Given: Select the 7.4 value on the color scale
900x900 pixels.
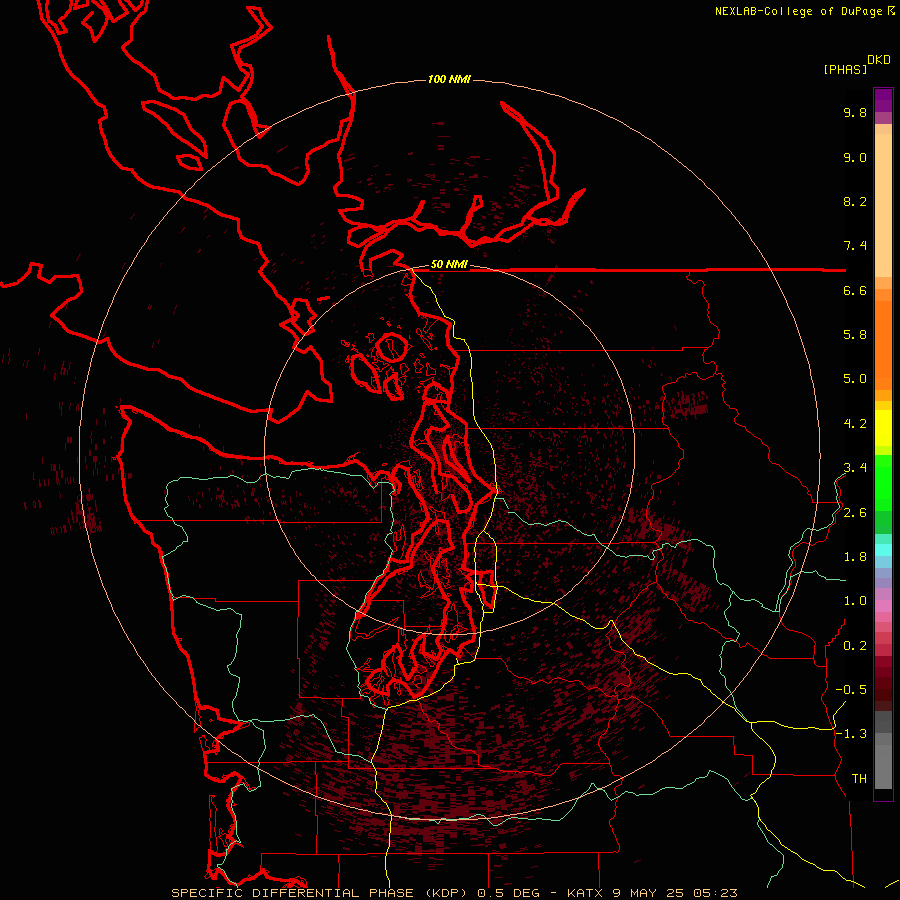Looking at the screenshot, I should pos(855,246).
